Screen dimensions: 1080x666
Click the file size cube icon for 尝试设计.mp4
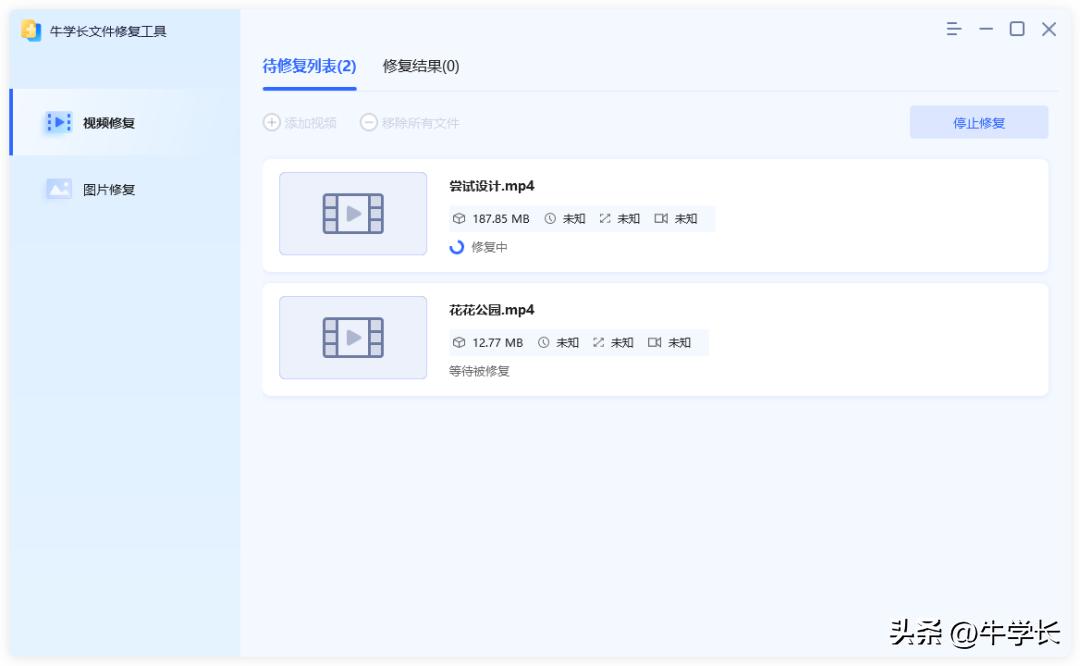459,218
